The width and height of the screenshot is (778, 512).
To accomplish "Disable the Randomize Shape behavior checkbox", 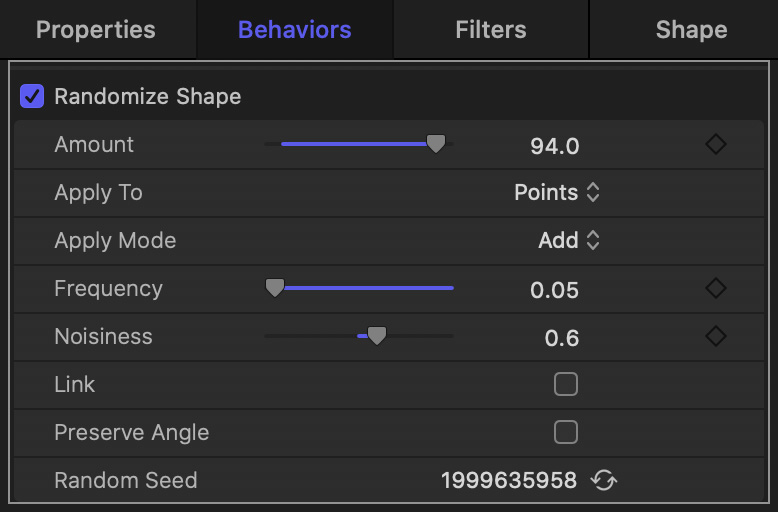I will pos(32,96).
